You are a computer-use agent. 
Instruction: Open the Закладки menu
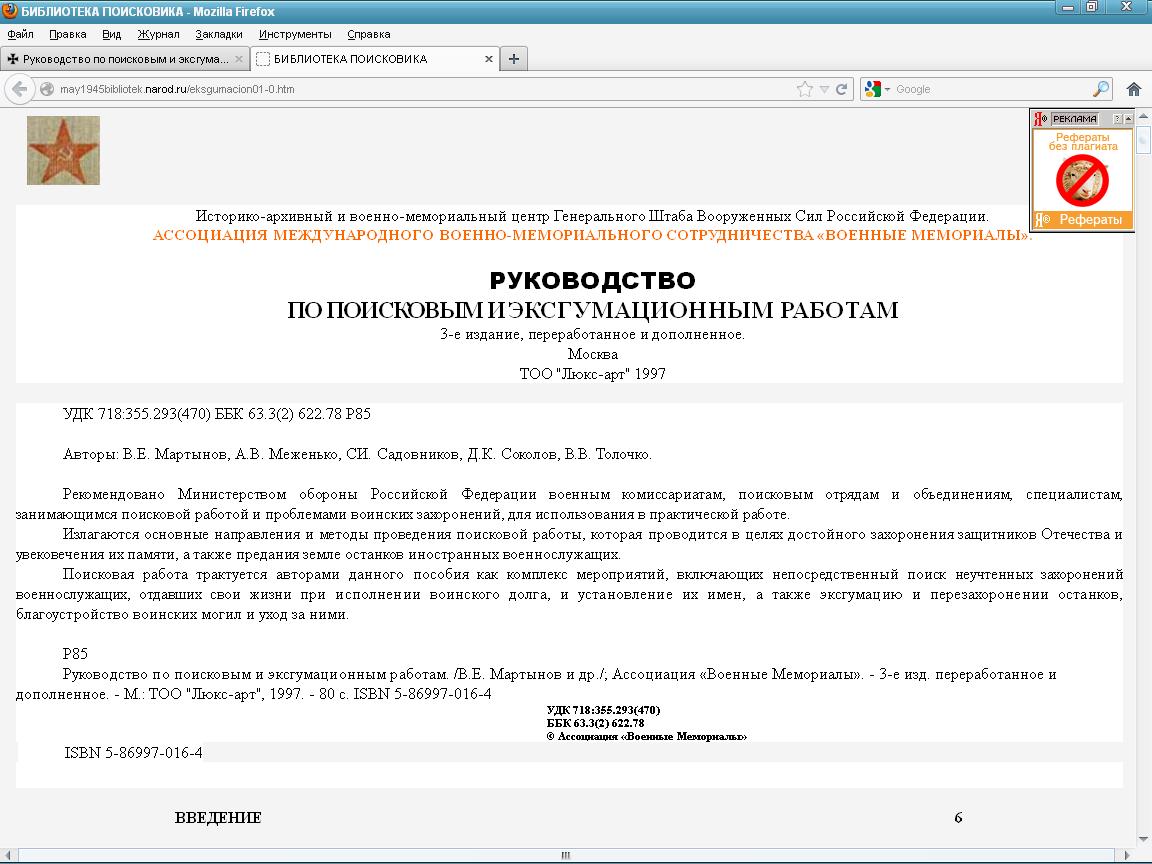(x=218, y=34)
